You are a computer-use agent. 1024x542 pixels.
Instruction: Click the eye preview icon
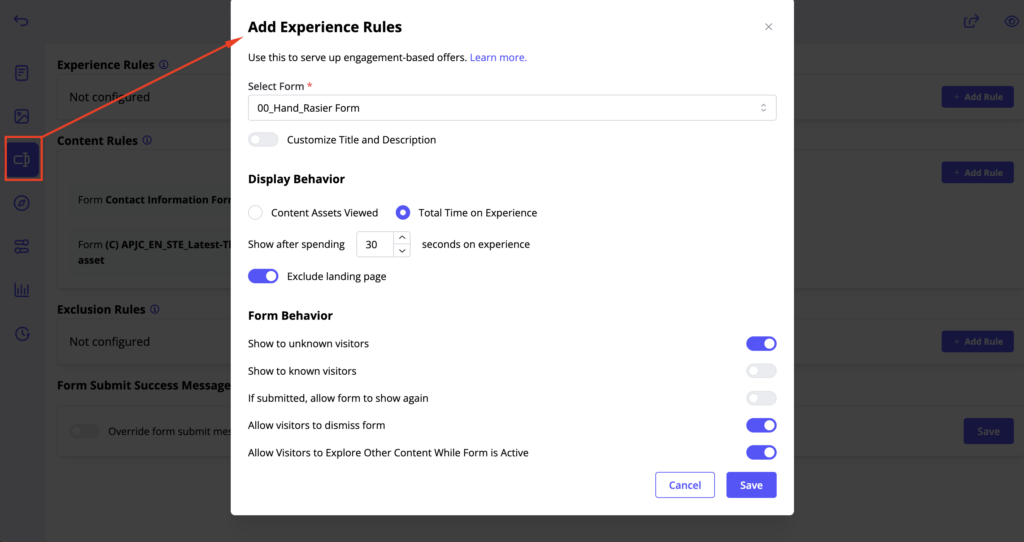pos(1011,21)
